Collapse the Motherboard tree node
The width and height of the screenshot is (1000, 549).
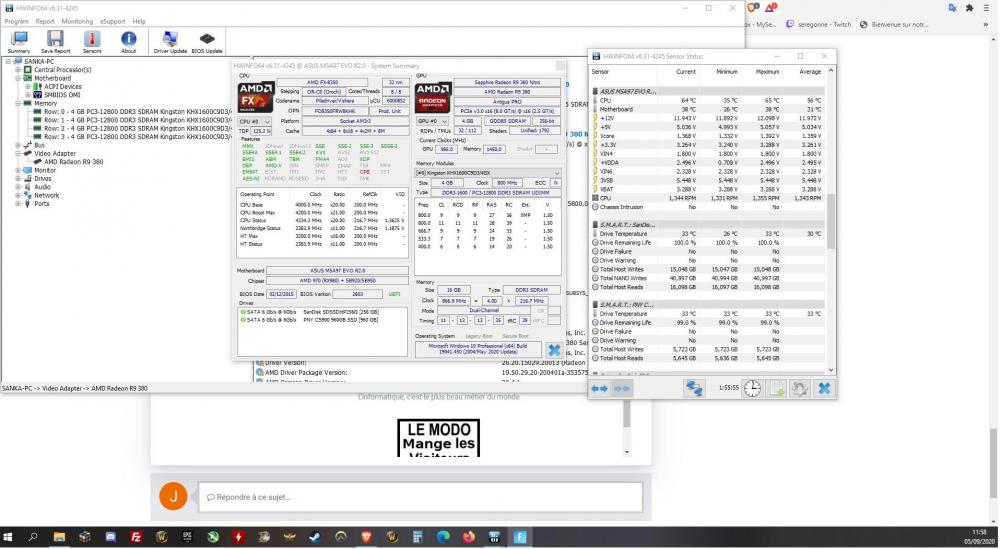pos(18,78)
